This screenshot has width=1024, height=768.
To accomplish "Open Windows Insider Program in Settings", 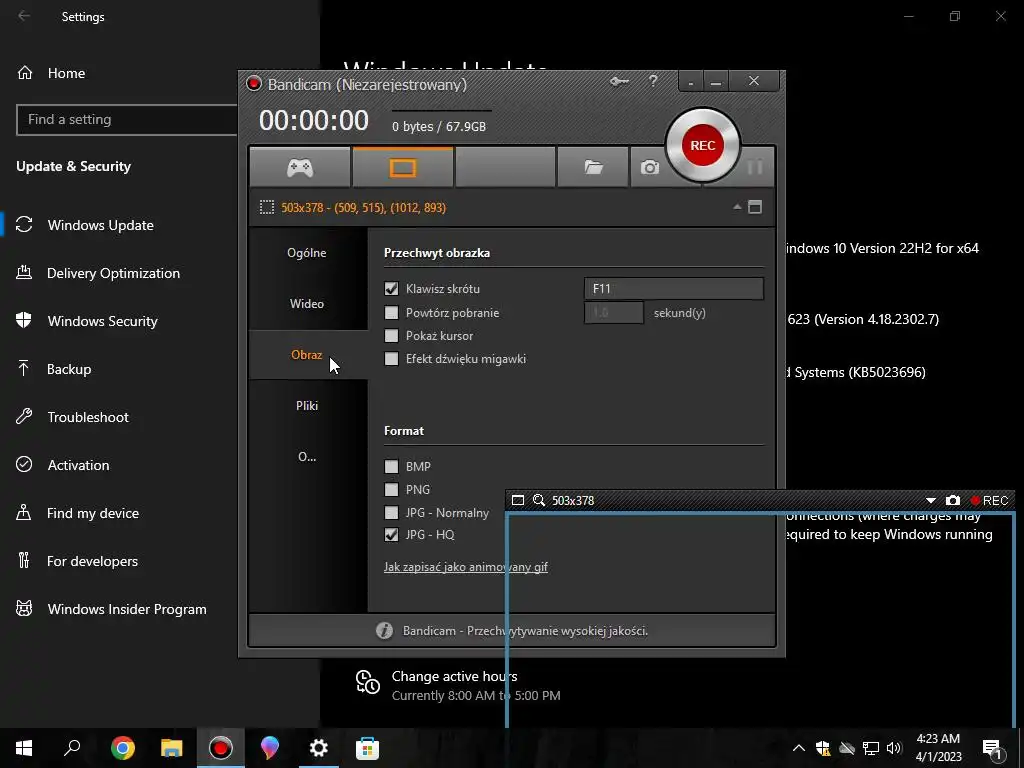I will [127, 609].
